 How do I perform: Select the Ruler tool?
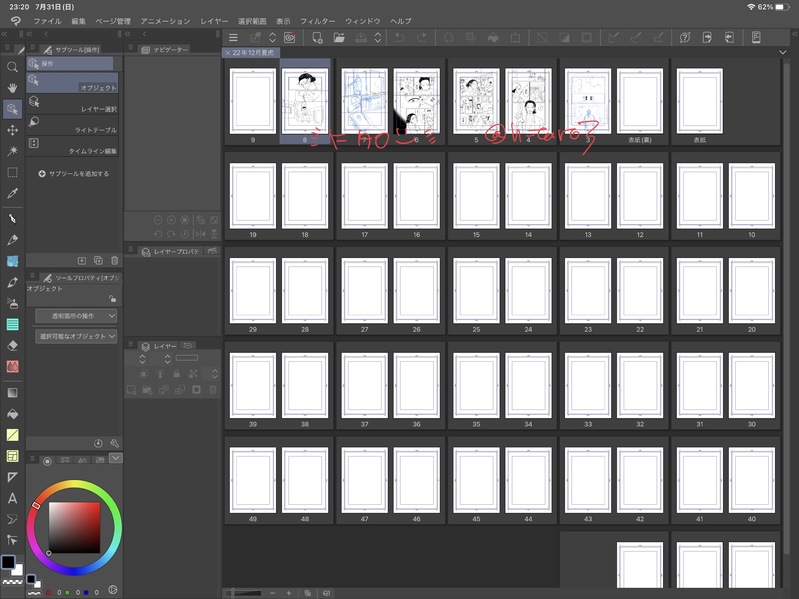point(12,477)
